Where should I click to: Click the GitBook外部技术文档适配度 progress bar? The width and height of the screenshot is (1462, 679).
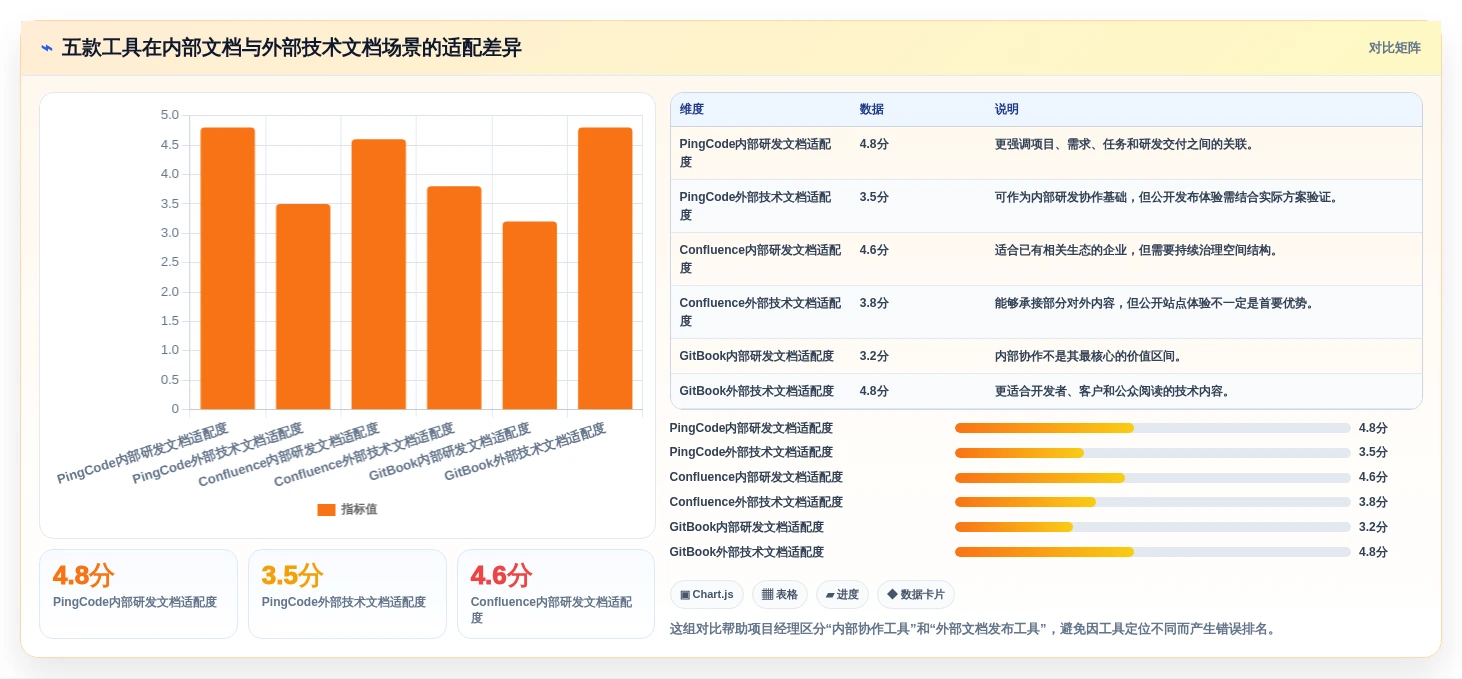coord(1153,553)
